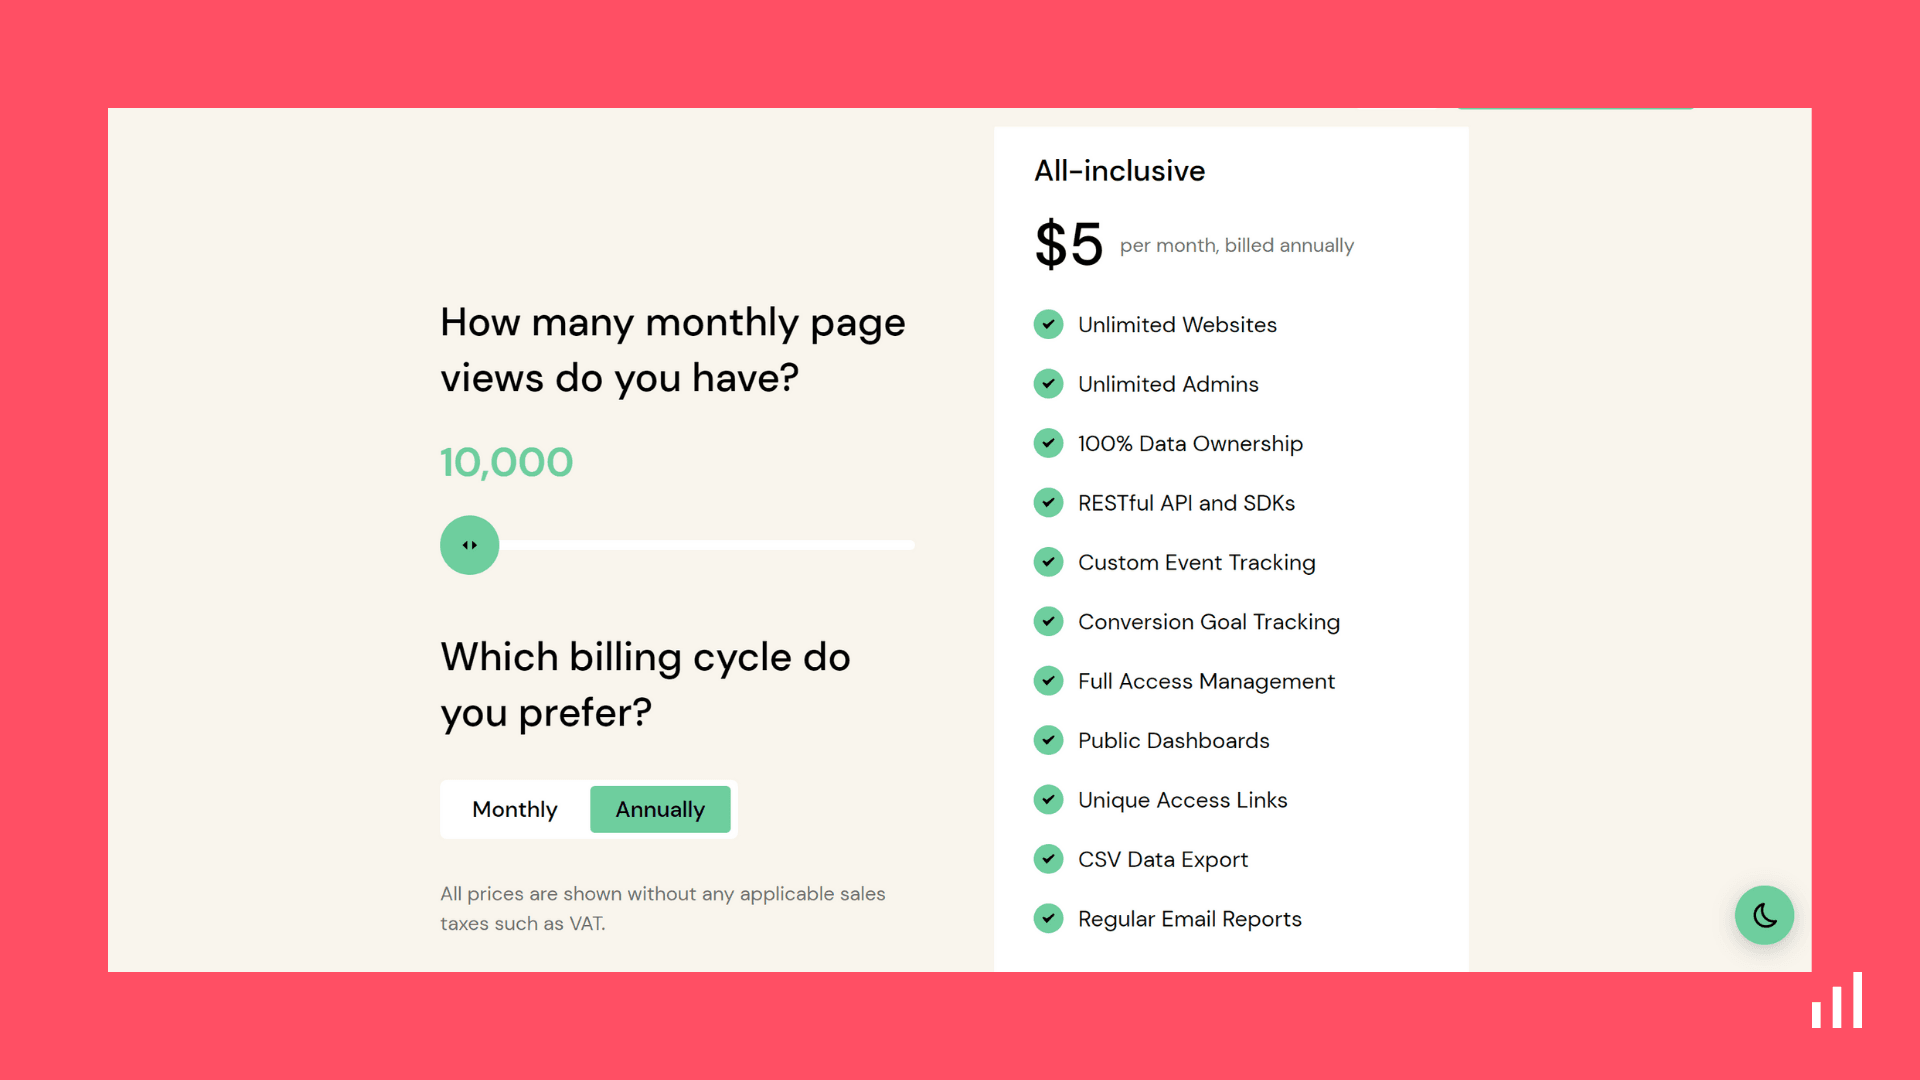Viewport: 1920px width, 1080px height.
Task: Click Full Access Management checkmark icon
Action: pos(1048,680)
